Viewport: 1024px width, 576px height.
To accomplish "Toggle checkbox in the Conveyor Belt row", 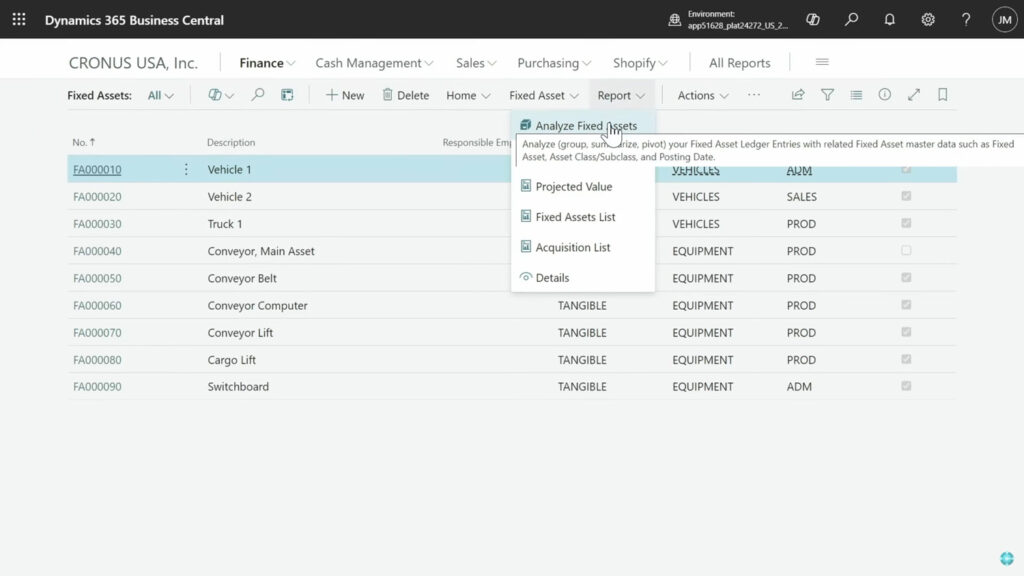I will (906, 278).
